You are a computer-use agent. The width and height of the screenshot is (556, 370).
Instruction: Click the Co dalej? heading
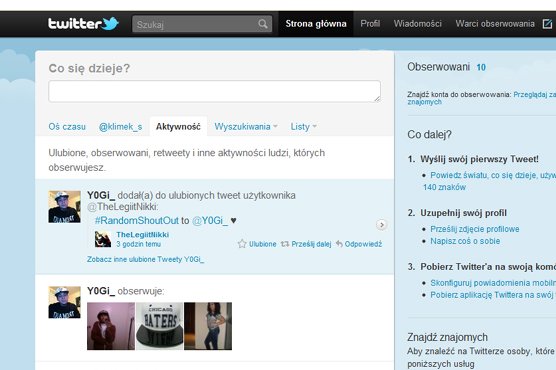[429, 135]
